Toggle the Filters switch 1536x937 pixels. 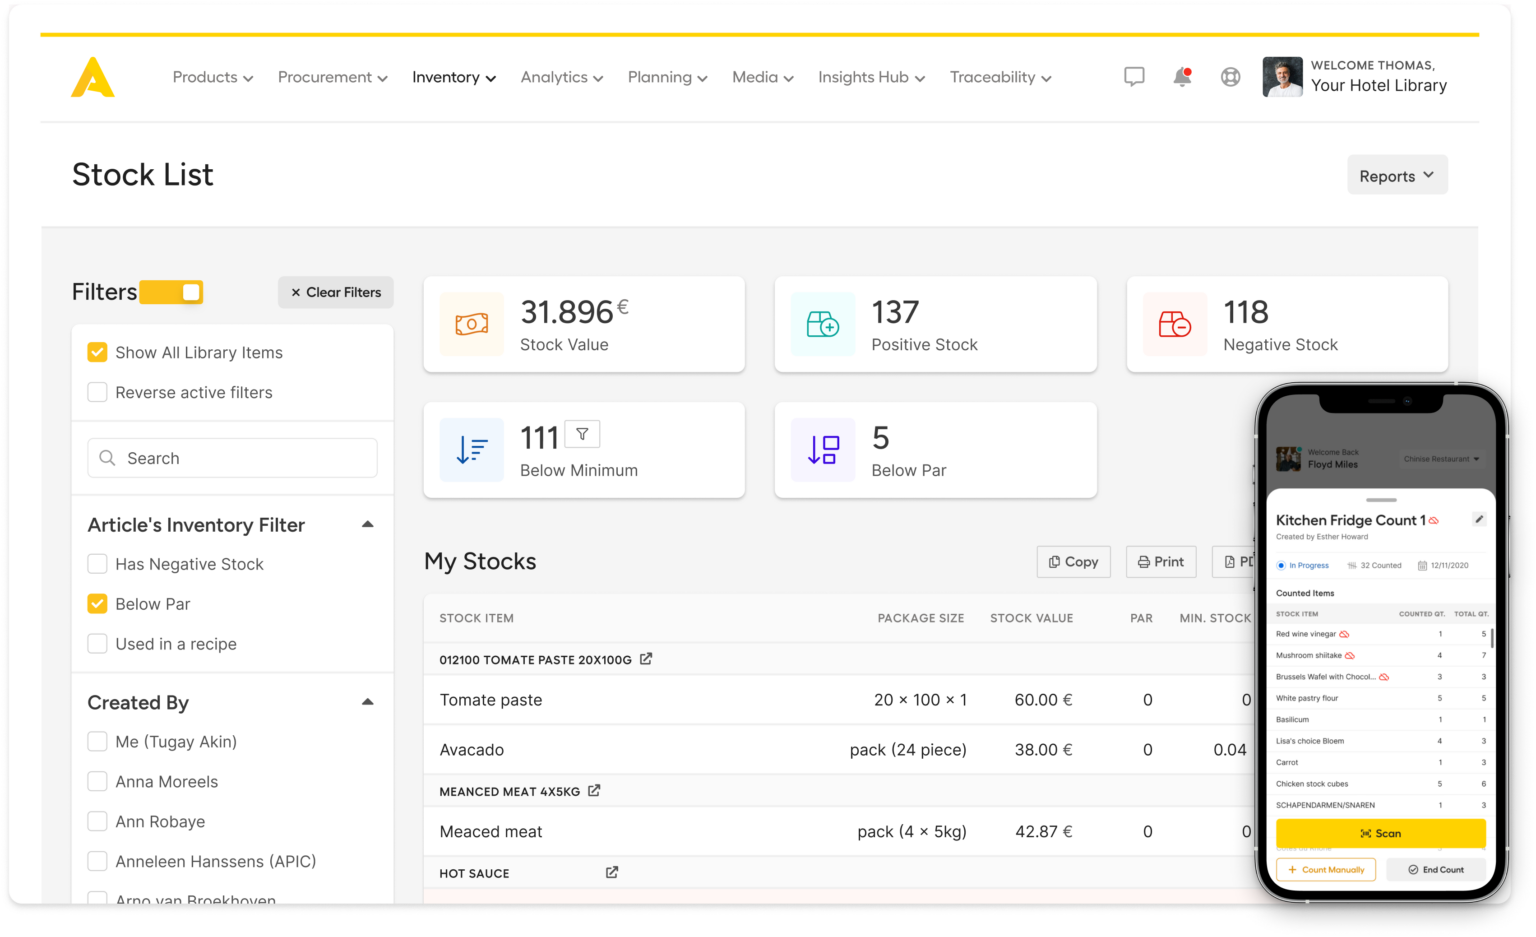(x=172, y=292)
